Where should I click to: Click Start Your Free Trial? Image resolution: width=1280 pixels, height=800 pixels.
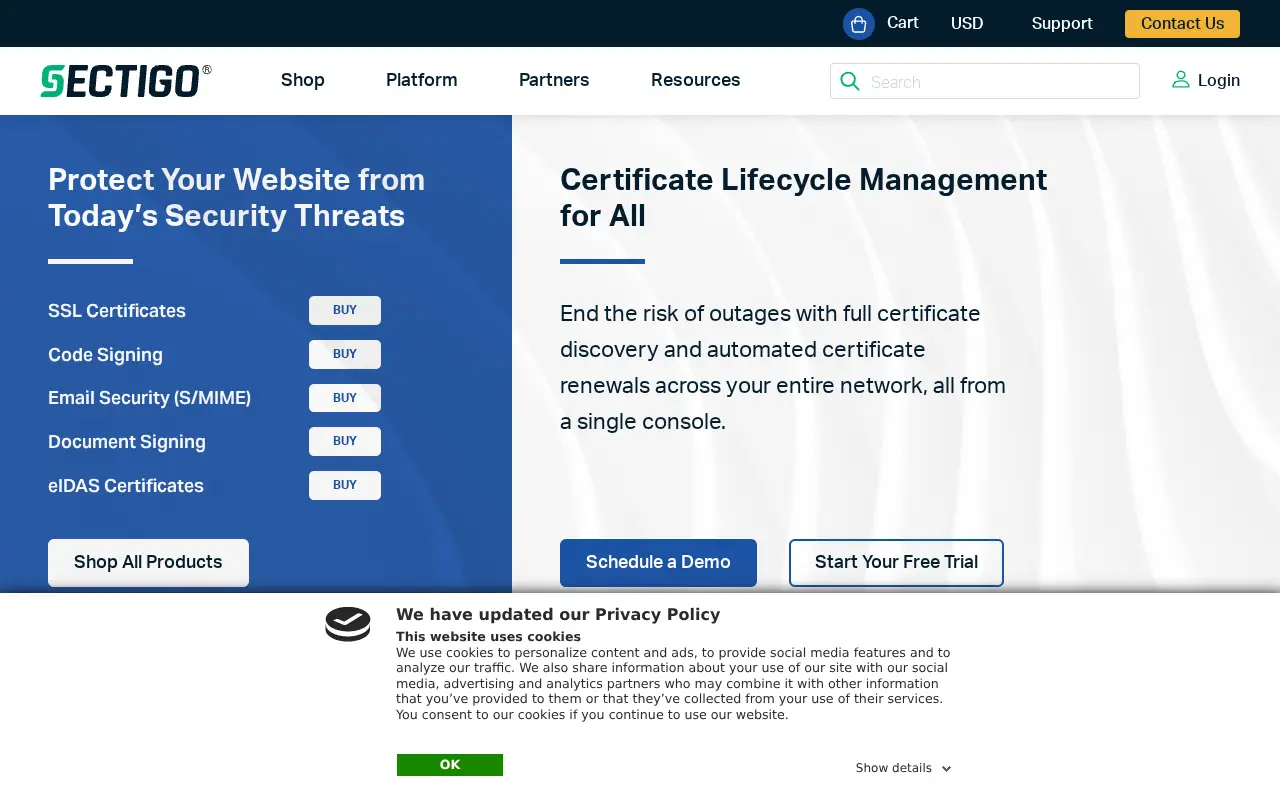coord(896,562)
